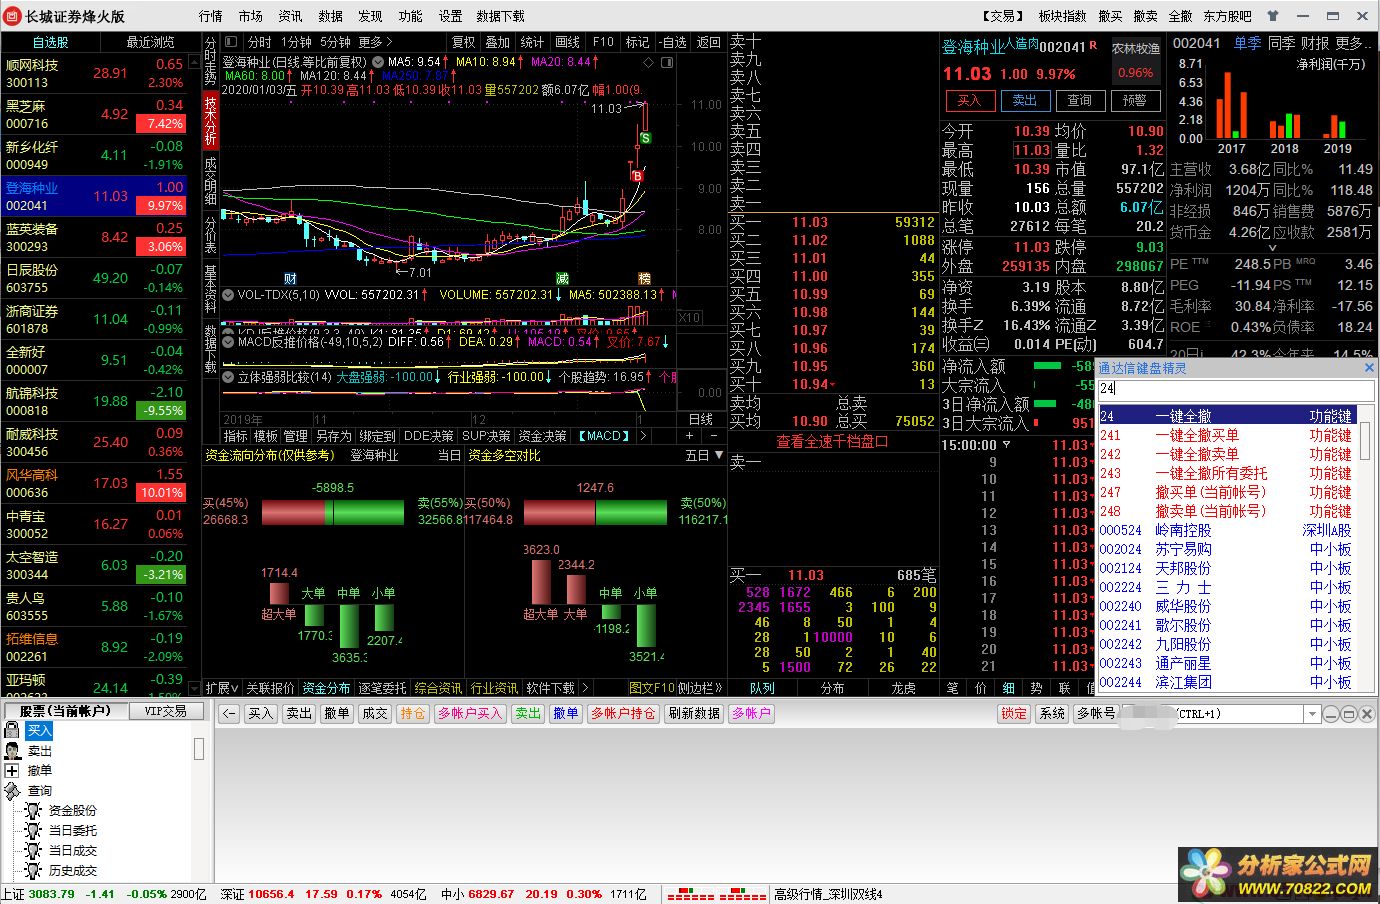Click the diamond icon on the chart header

click(x=648, y=62)
